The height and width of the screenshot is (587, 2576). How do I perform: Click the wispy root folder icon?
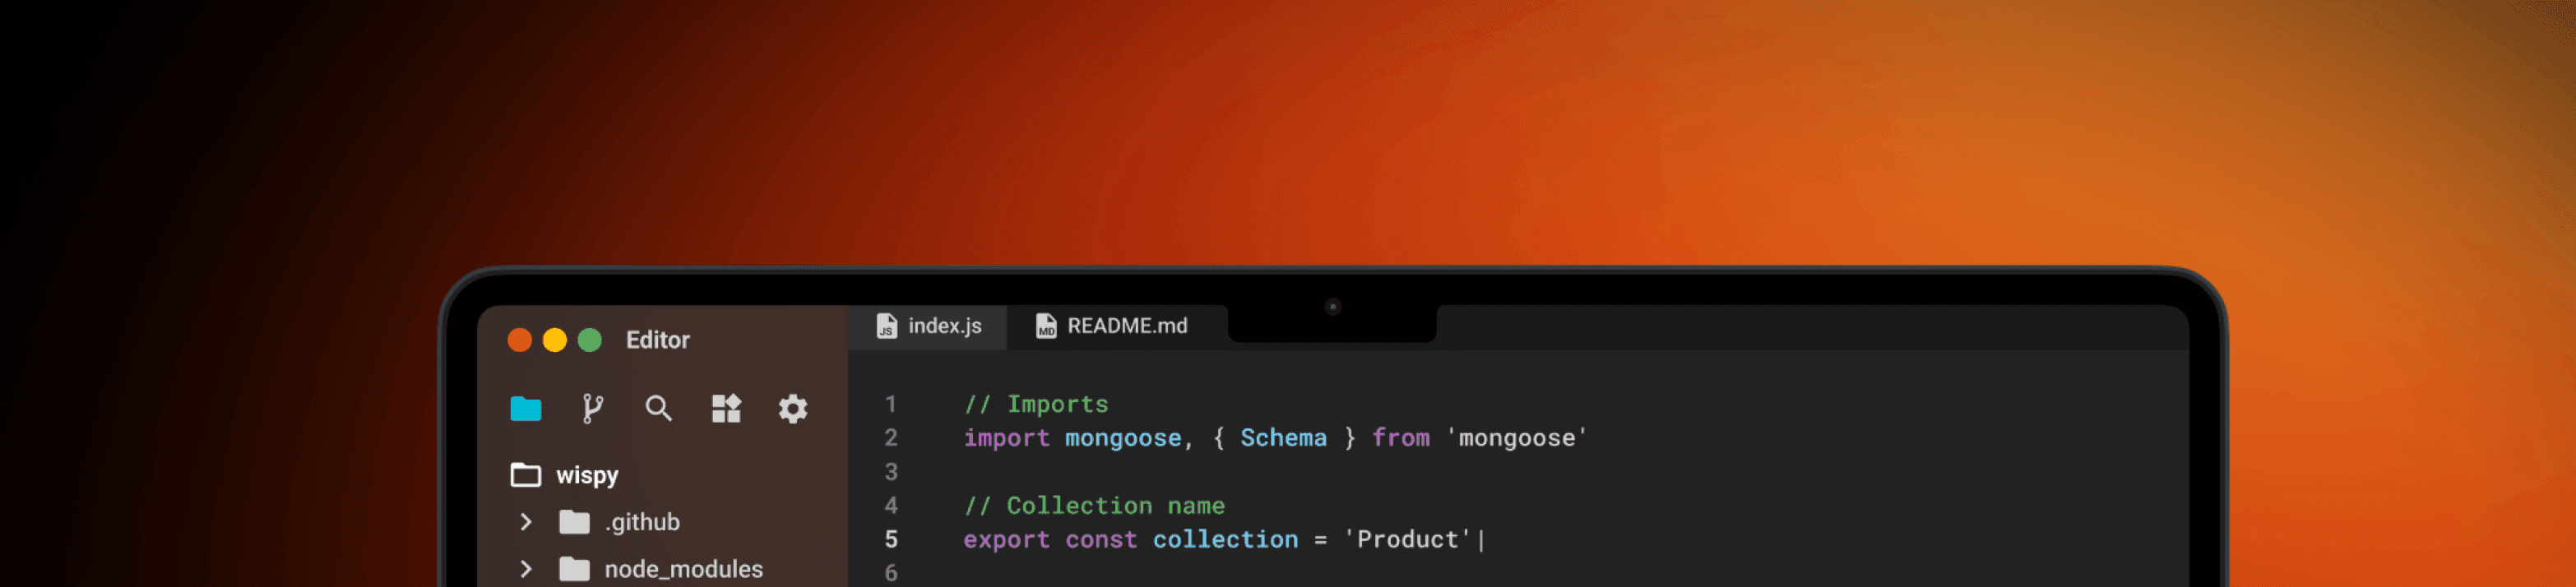(526, 475)
